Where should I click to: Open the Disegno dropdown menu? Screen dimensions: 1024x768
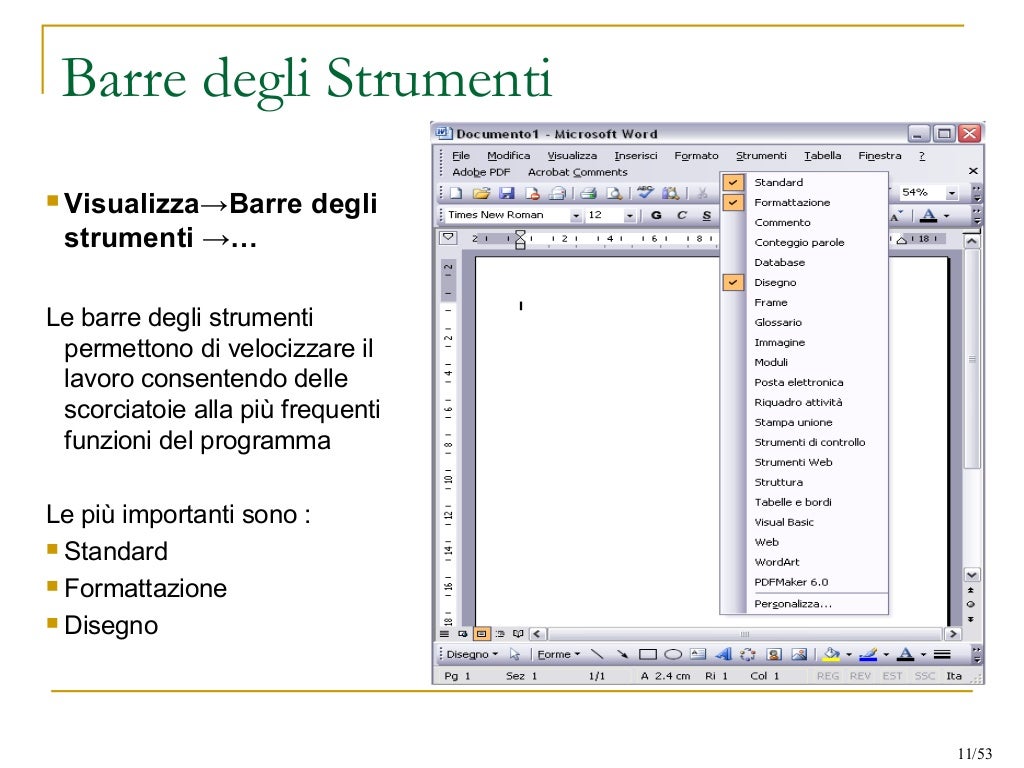(472, 654)
